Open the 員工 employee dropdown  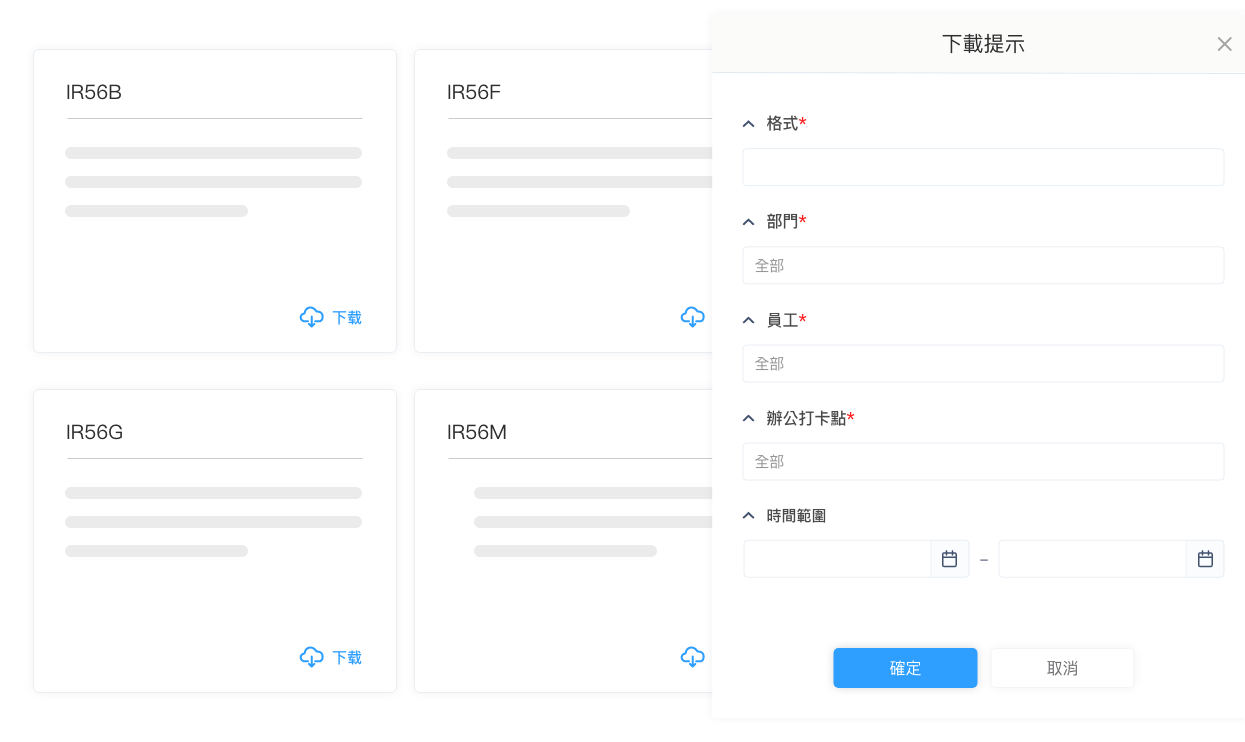point(982,363)
